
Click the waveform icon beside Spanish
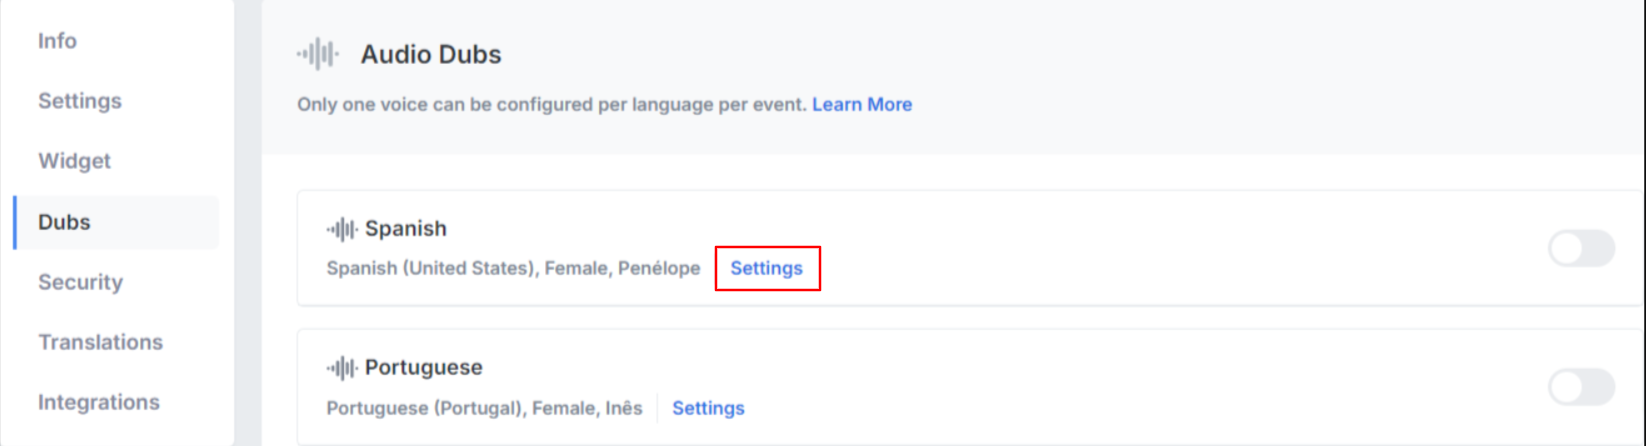pyautogui.click(x=342, y=229)
